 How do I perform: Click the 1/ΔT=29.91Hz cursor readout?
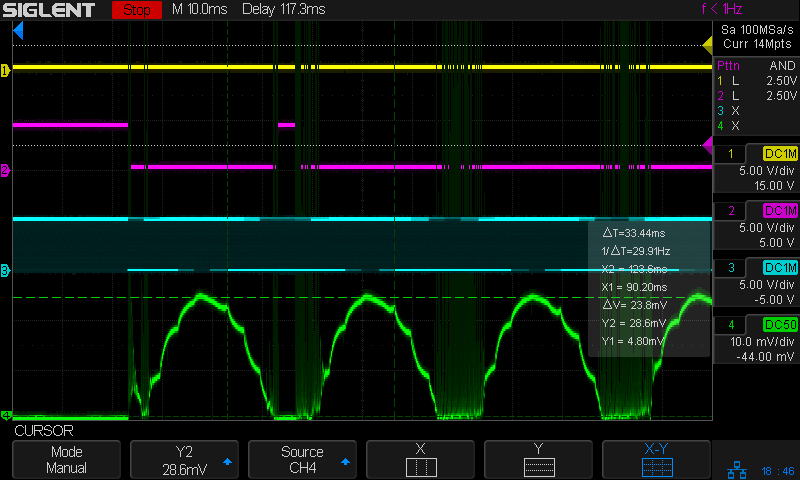point(636,251)
